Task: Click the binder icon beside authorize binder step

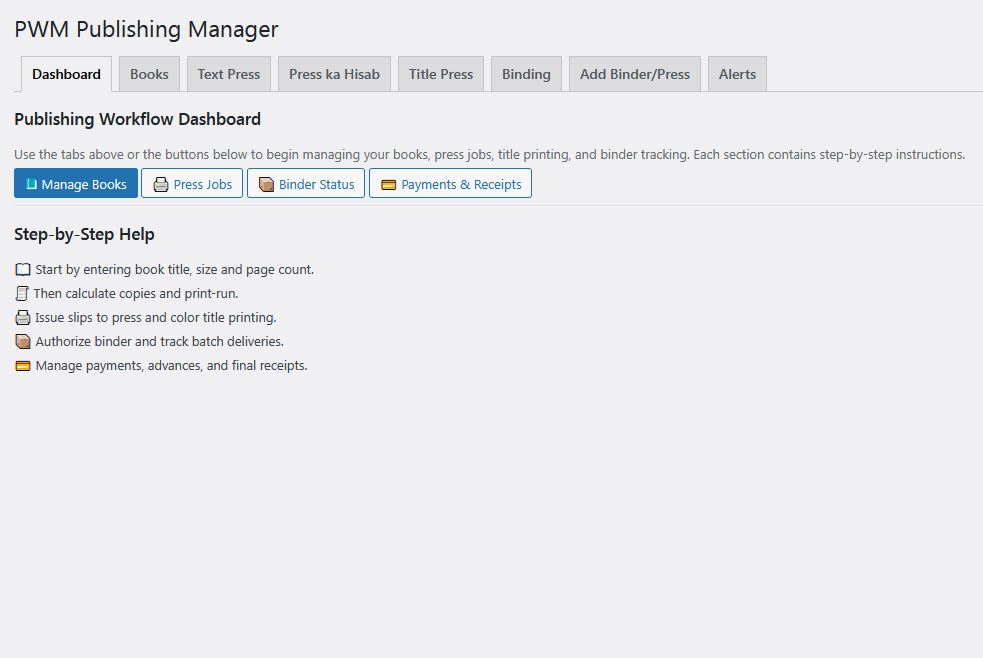Action: tap(22, 341)
